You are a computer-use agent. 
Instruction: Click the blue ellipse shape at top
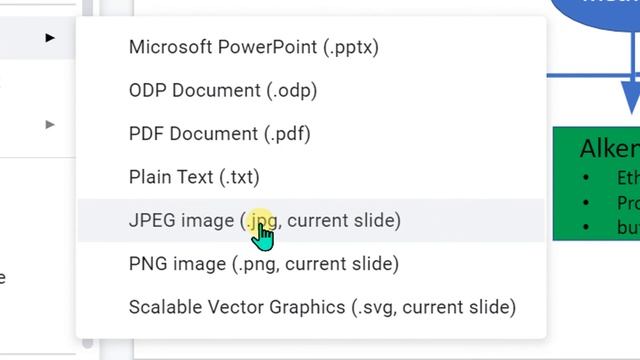596,14
